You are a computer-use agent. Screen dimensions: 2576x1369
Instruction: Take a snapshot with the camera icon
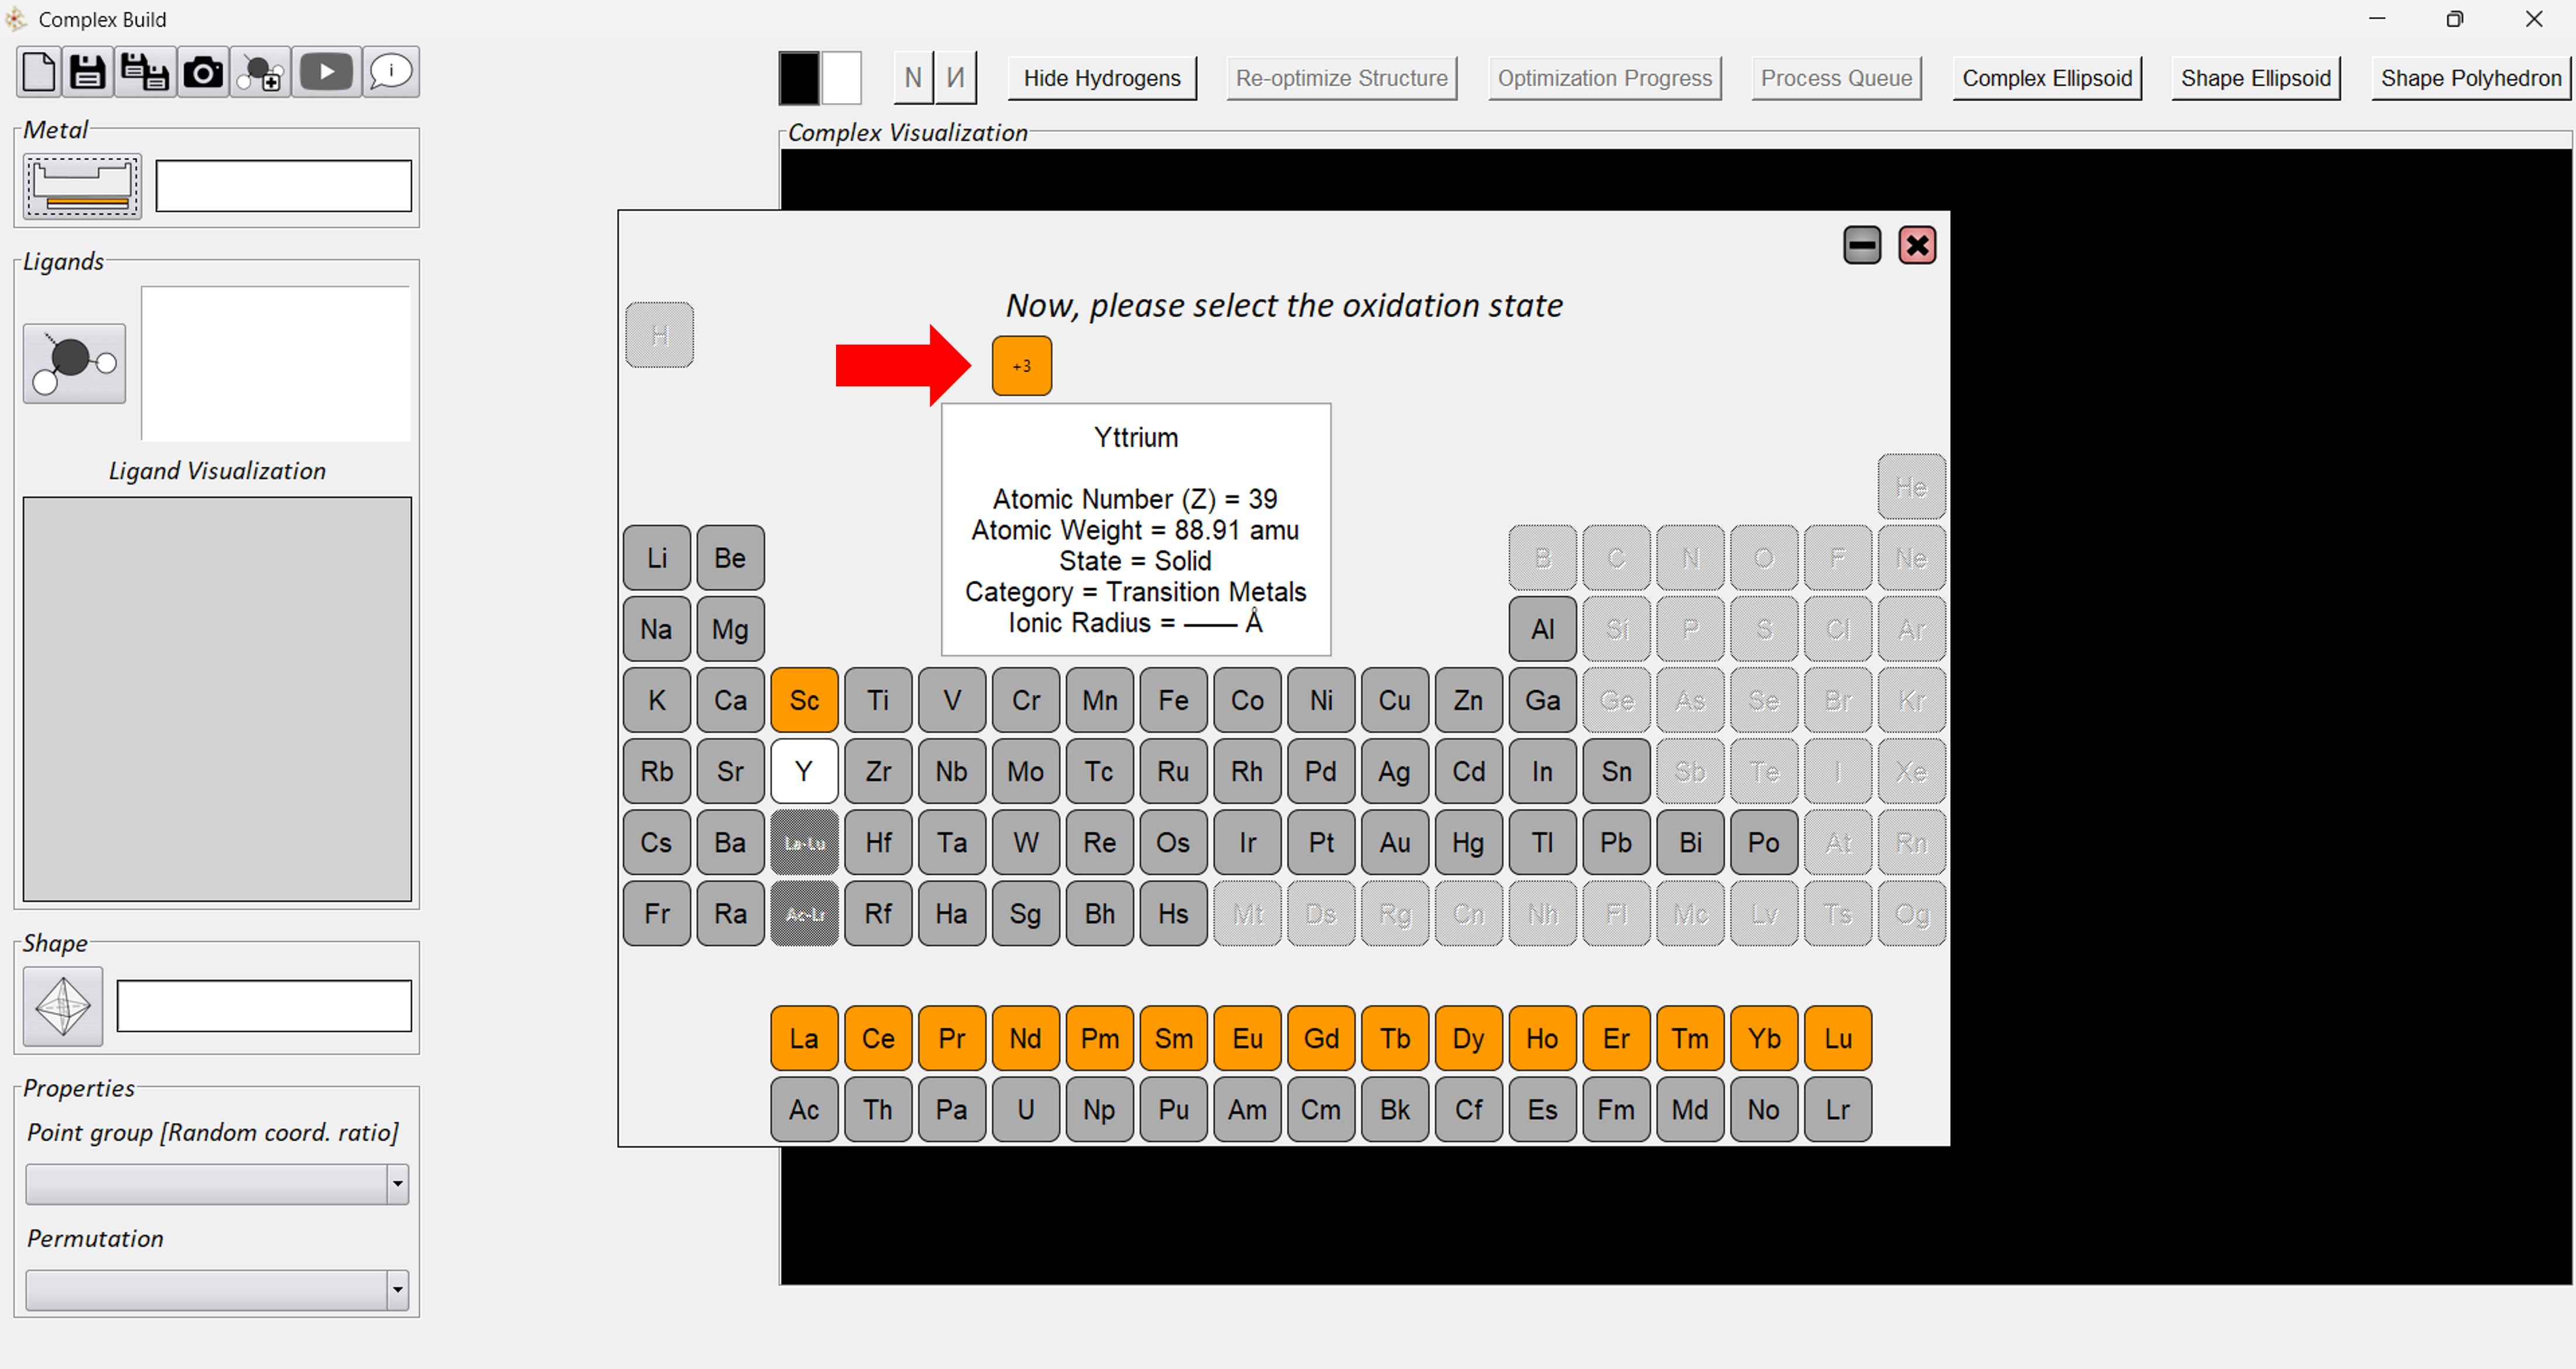(203, 72)
